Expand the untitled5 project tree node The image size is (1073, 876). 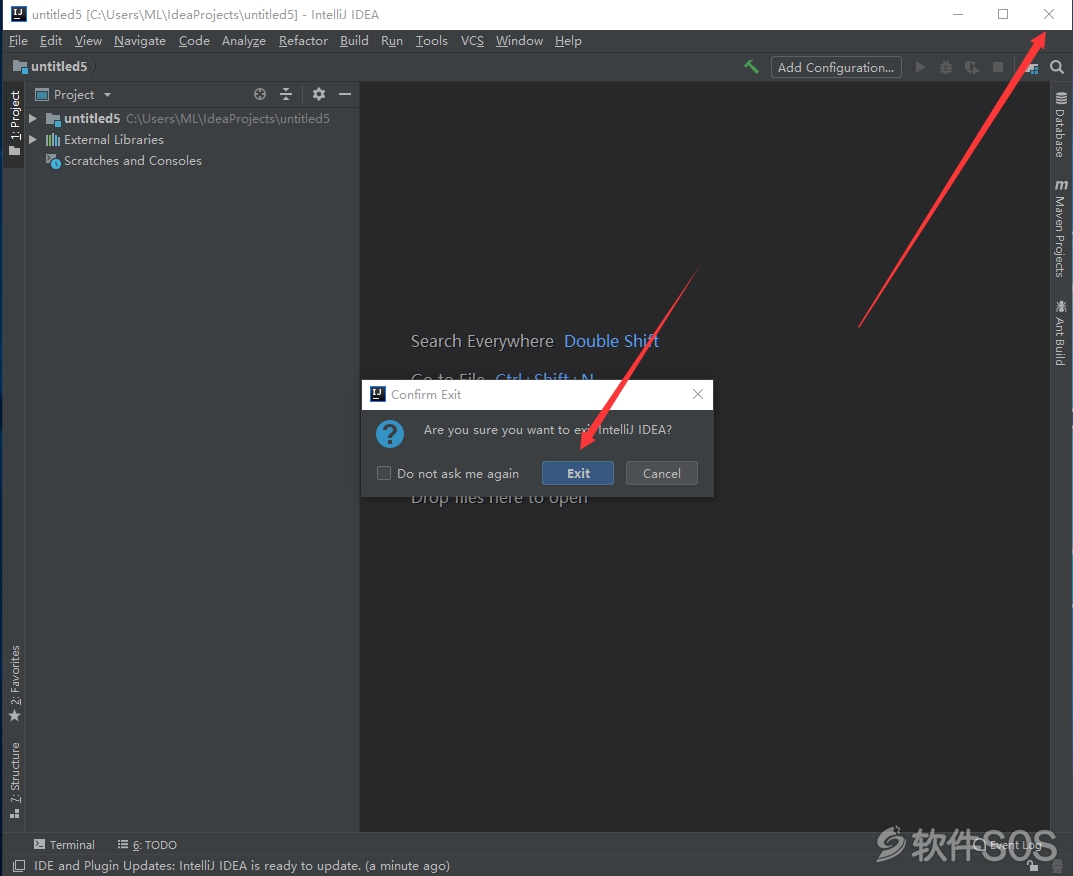tap(32, 118)
